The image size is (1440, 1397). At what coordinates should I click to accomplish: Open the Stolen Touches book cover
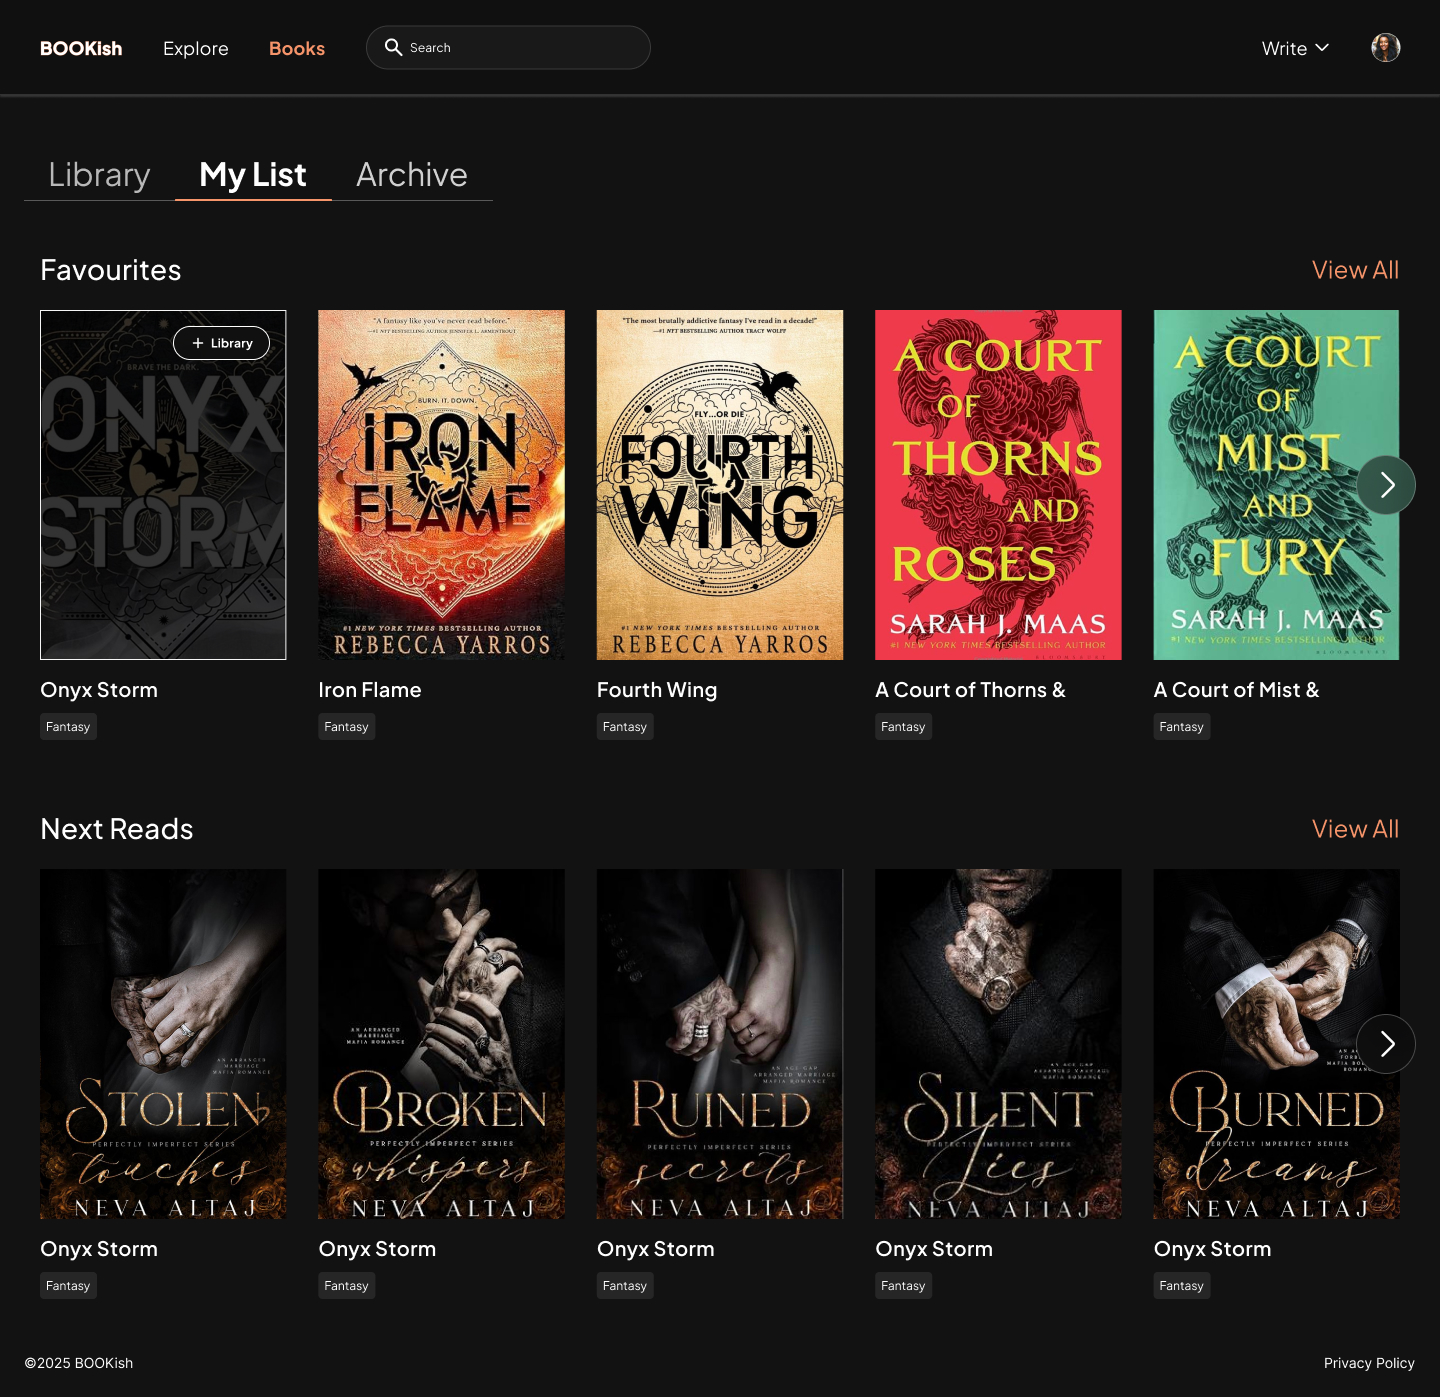[163, 1044]
